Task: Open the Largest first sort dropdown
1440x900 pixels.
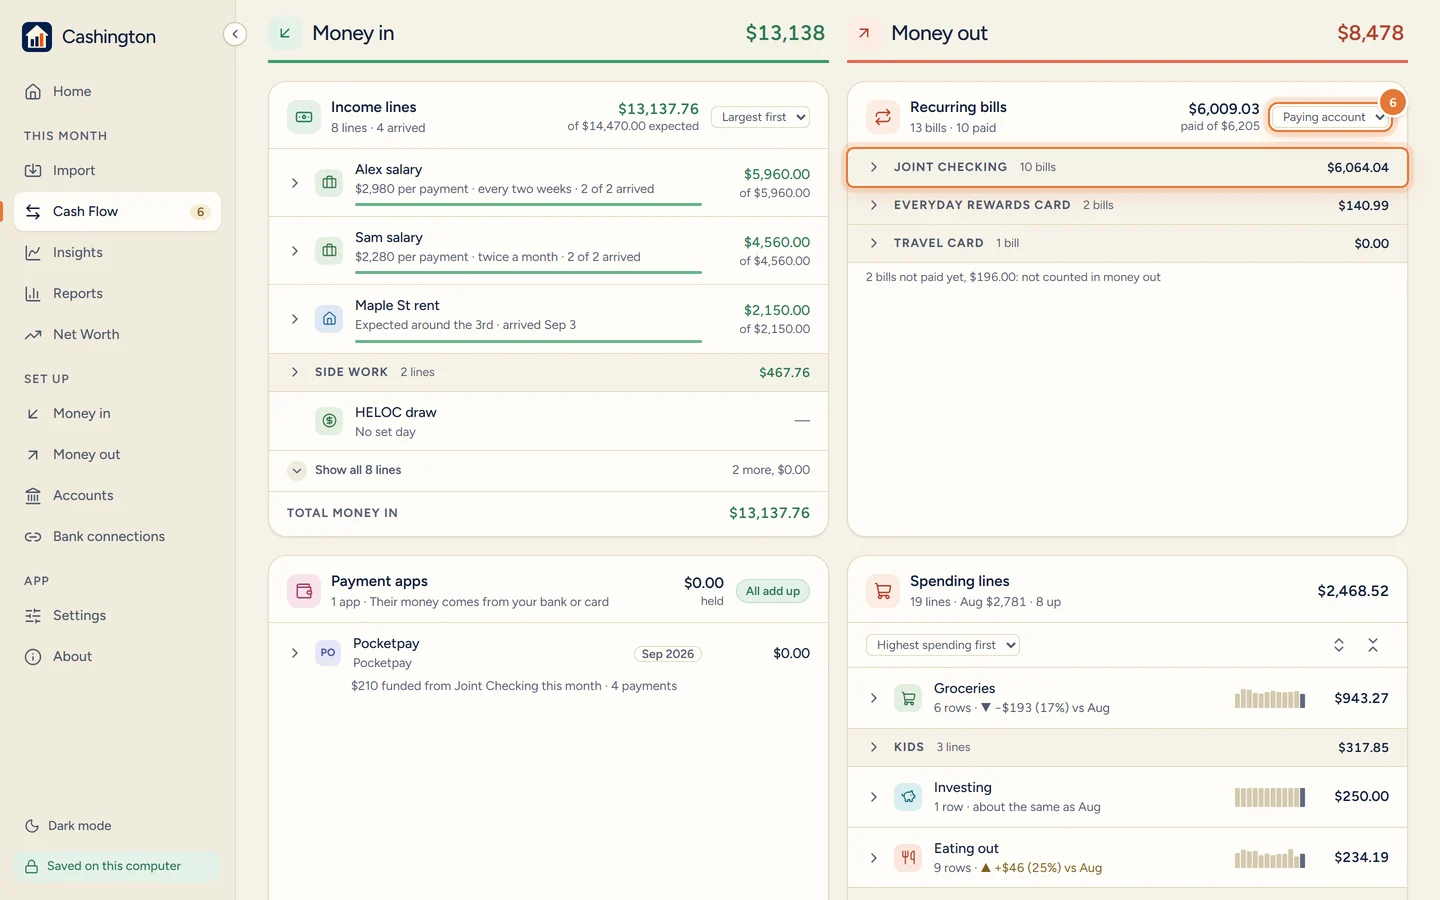Action: [760, 117]
